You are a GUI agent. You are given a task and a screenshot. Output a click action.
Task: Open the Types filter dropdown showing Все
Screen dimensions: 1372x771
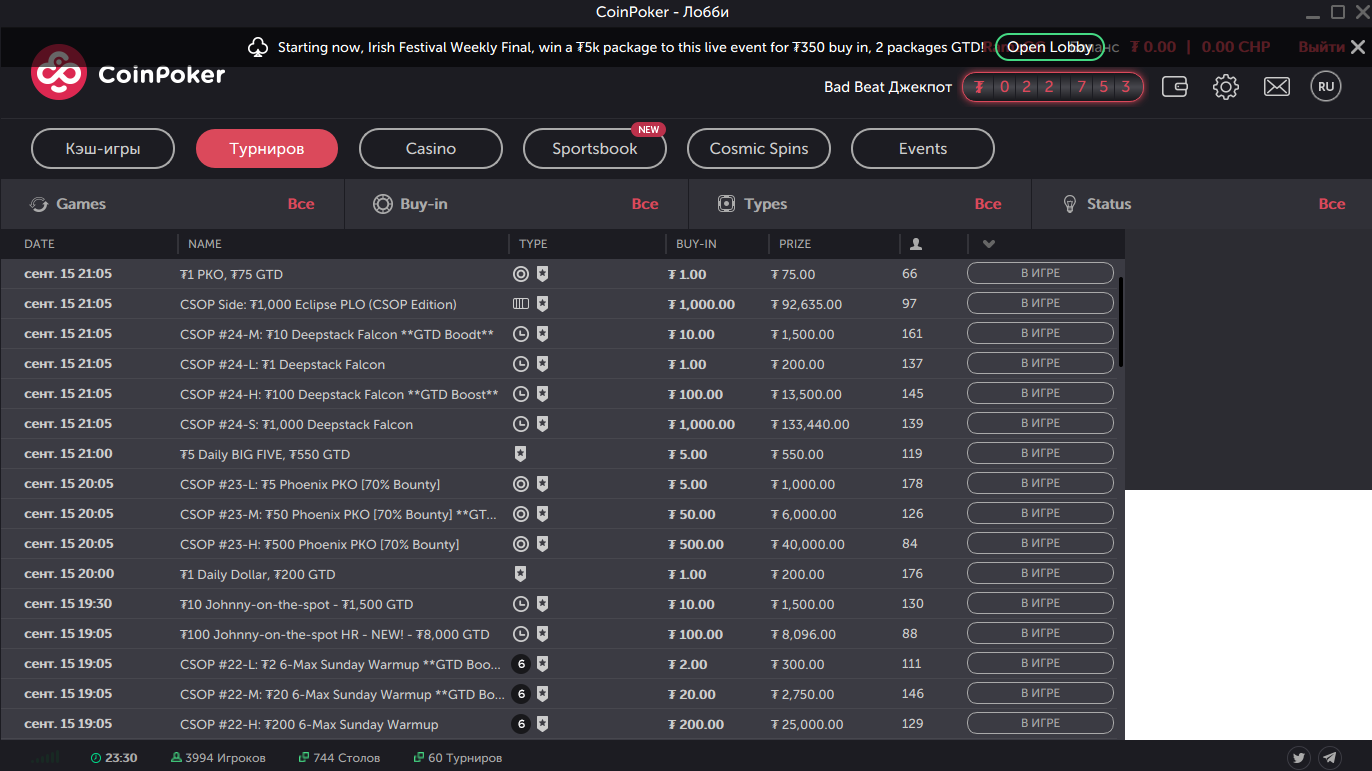coord(988,204)
